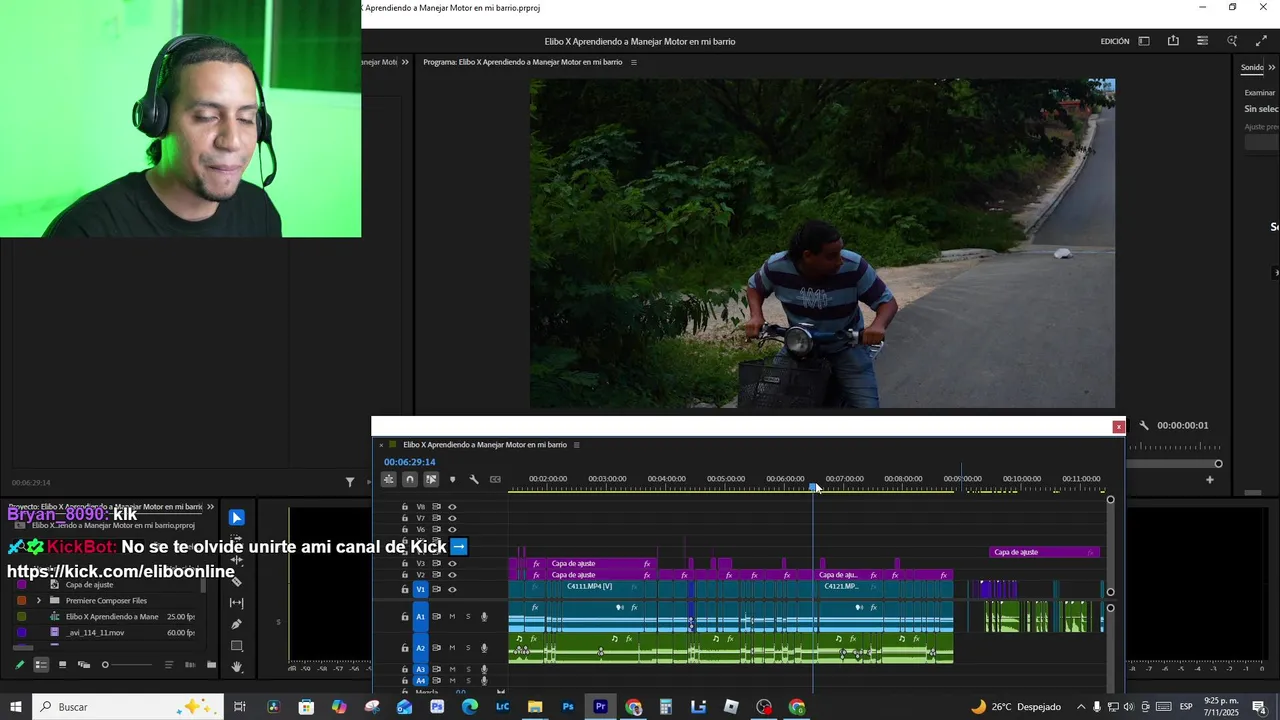Add a marker using timeline marker icon
The height and width of the screenshot is (720, 1280).
coord(452,479)
